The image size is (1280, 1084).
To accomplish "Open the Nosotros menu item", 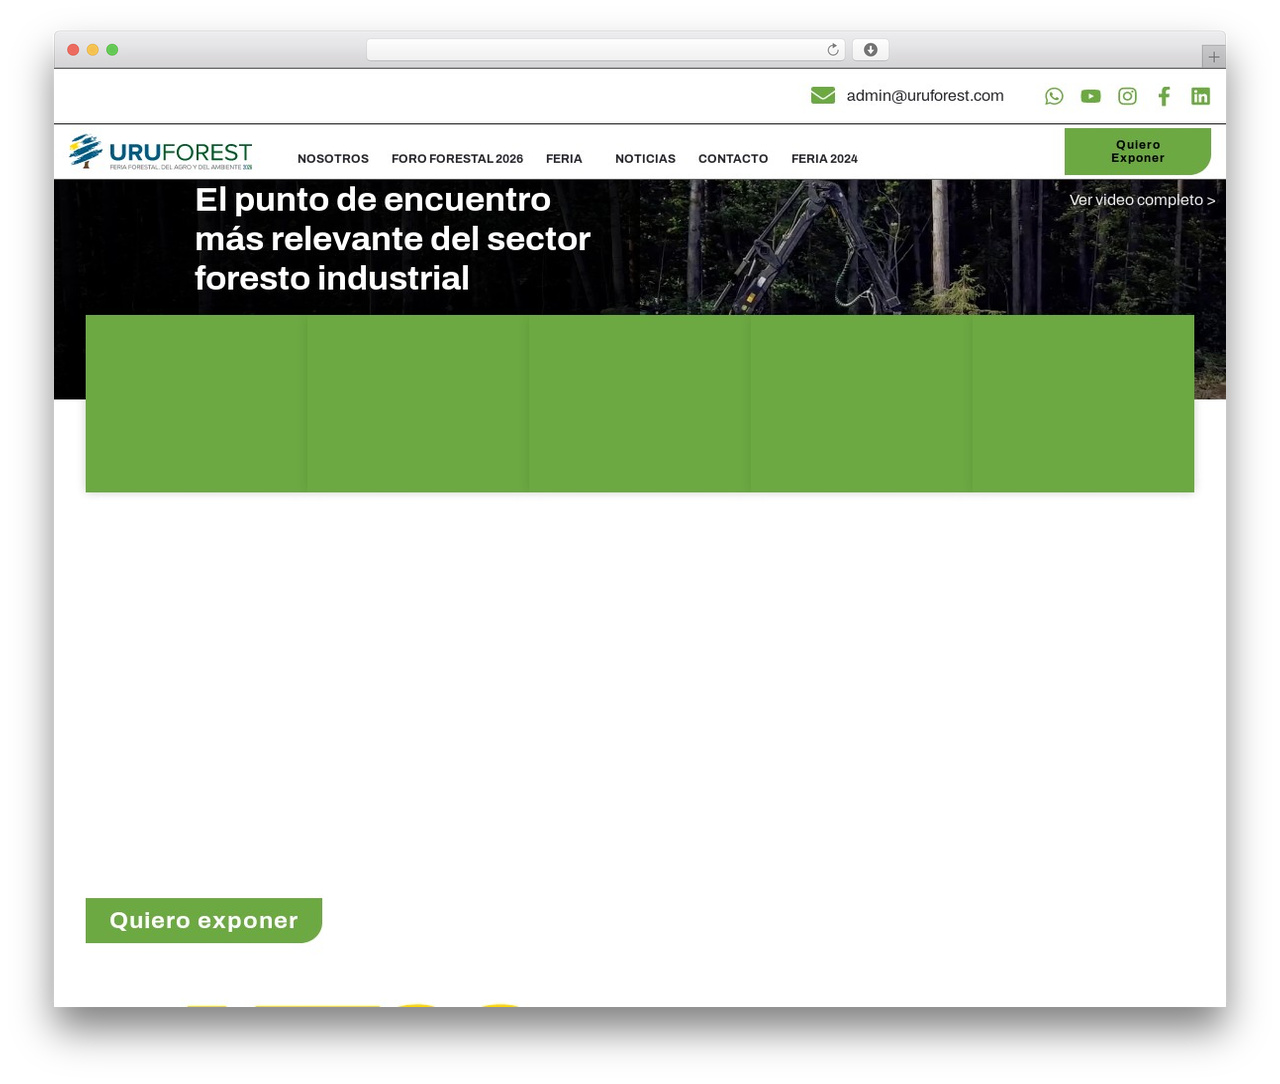I will [x=333, y=159].
